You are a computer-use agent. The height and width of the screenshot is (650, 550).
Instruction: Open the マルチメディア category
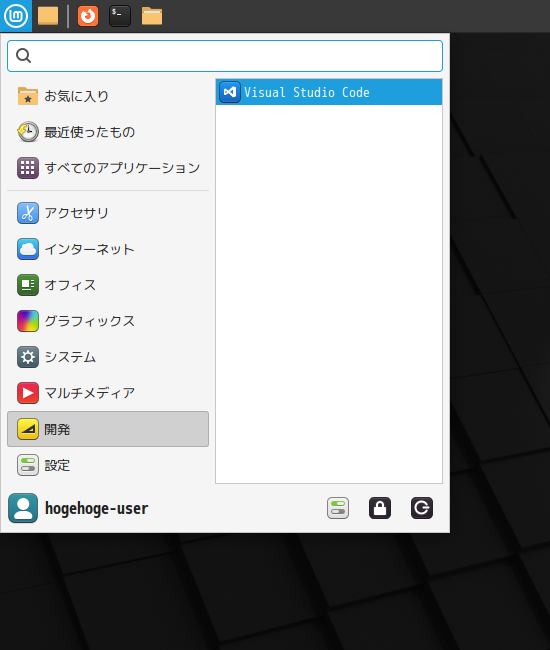point(108,393)
